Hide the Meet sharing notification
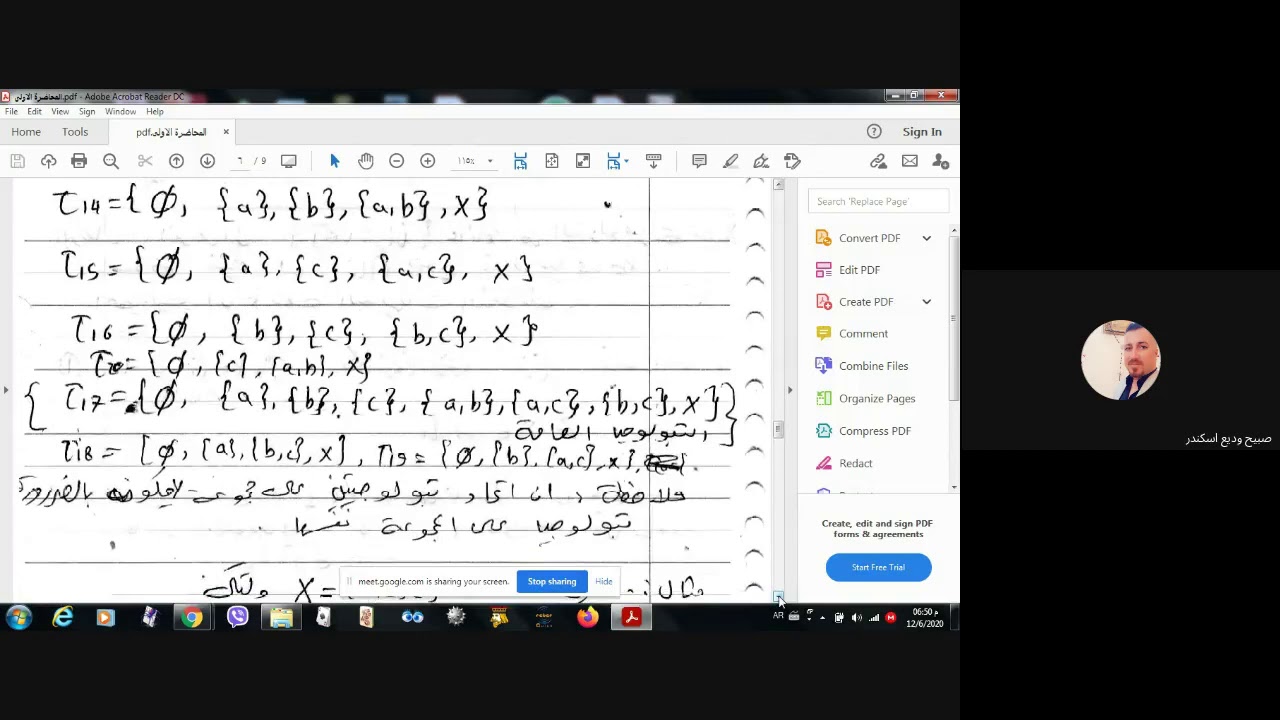 604,582
